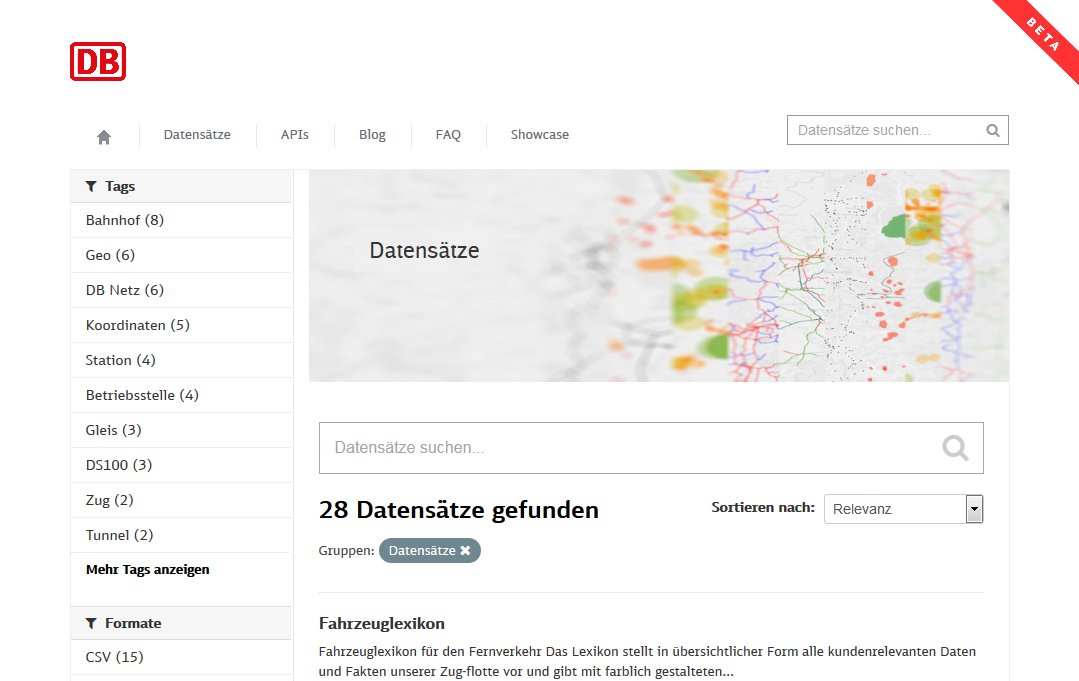
Task: Click magnifier icon in top search box
Action: (x=992, y=130)
